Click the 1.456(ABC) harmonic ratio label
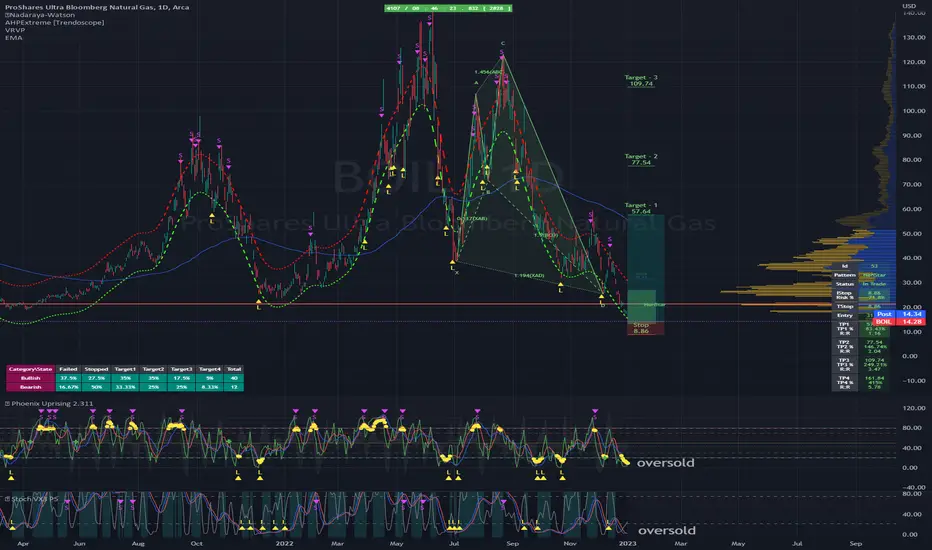Viewport: 932px width, 550px height. 488,73
